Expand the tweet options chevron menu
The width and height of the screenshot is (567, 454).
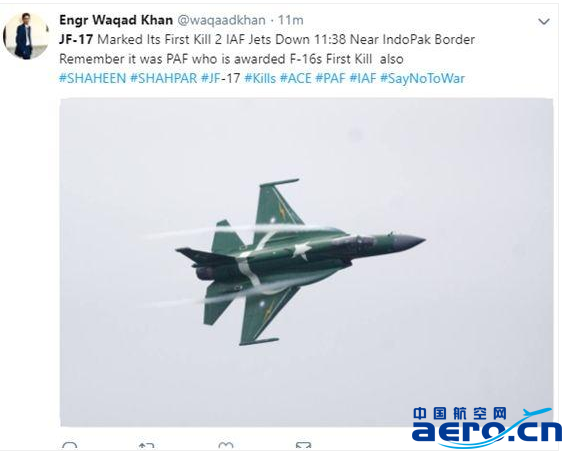tap(543, 22)
